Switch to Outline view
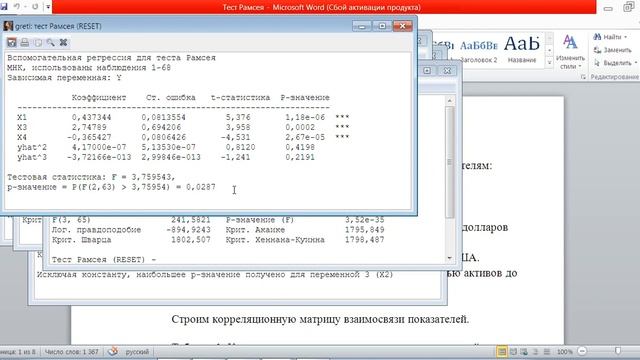 point(536,351)
